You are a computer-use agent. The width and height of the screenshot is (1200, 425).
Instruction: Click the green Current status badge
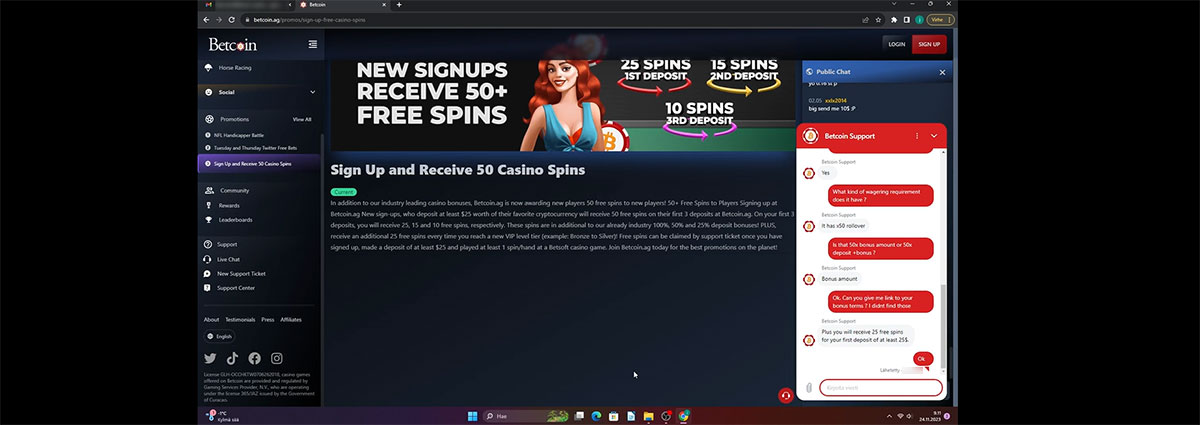[343, 191]
